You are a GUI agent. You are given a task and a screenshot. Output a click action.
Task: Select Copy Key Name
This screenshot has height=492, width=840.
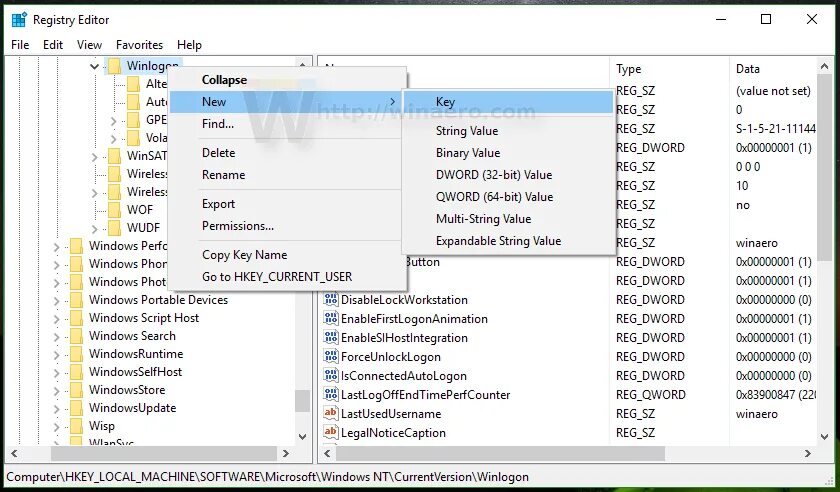pos(287,255)
